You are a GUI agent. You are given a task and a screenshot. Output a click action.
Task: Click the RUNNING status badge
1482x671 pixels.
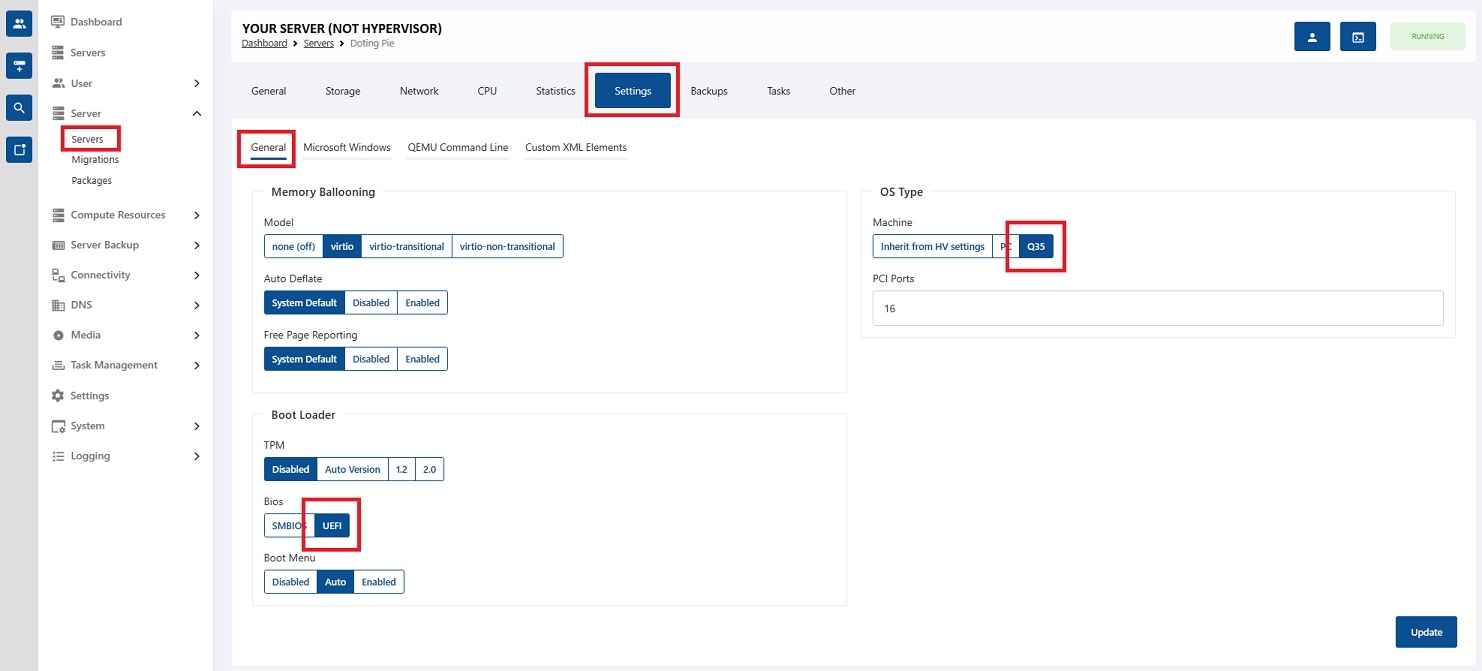coord(1428,37)
